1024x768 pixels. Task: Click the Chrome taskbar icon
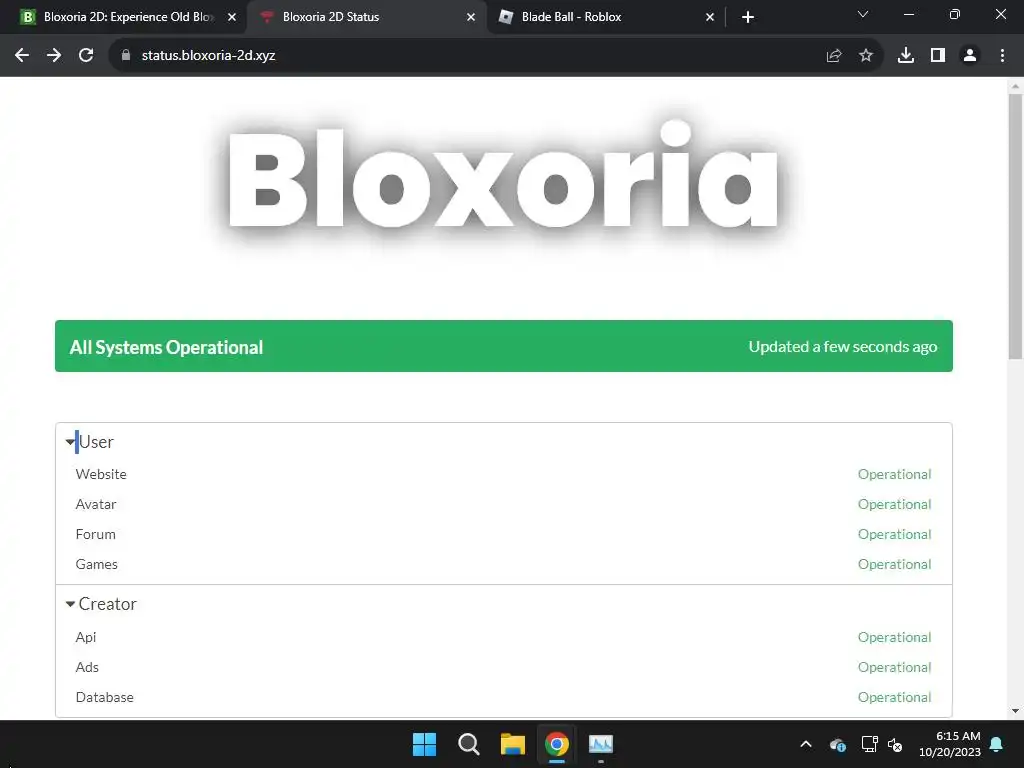pos(557,744)
